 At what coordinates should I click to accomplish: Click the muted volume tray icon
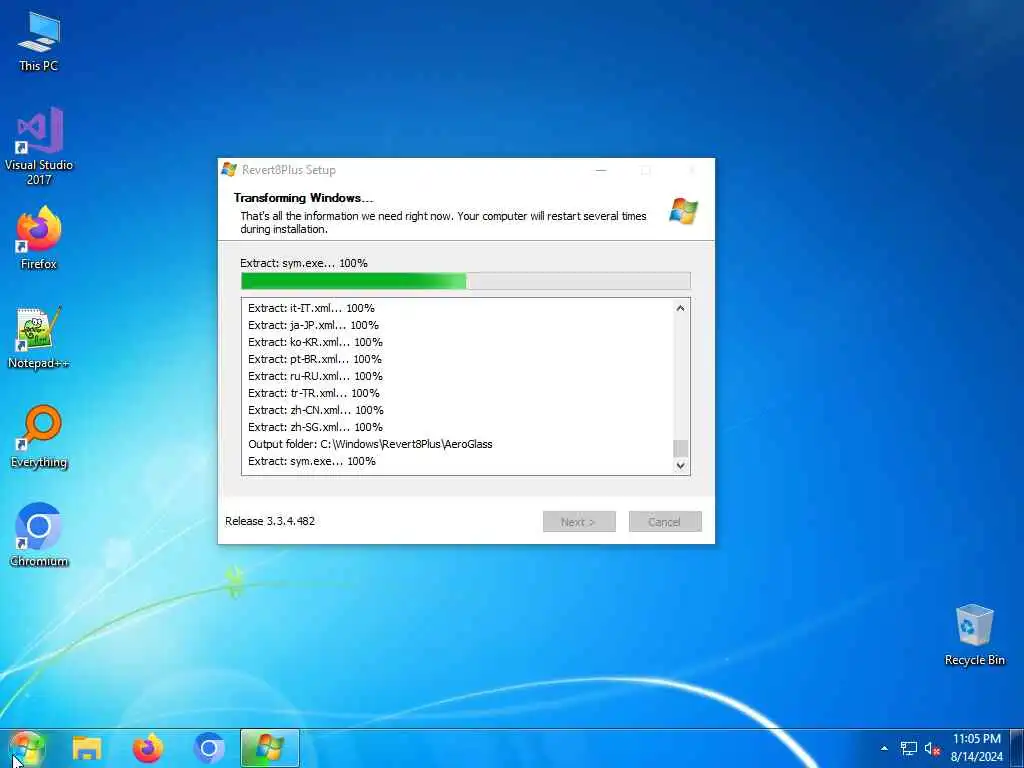coord(933,748)
